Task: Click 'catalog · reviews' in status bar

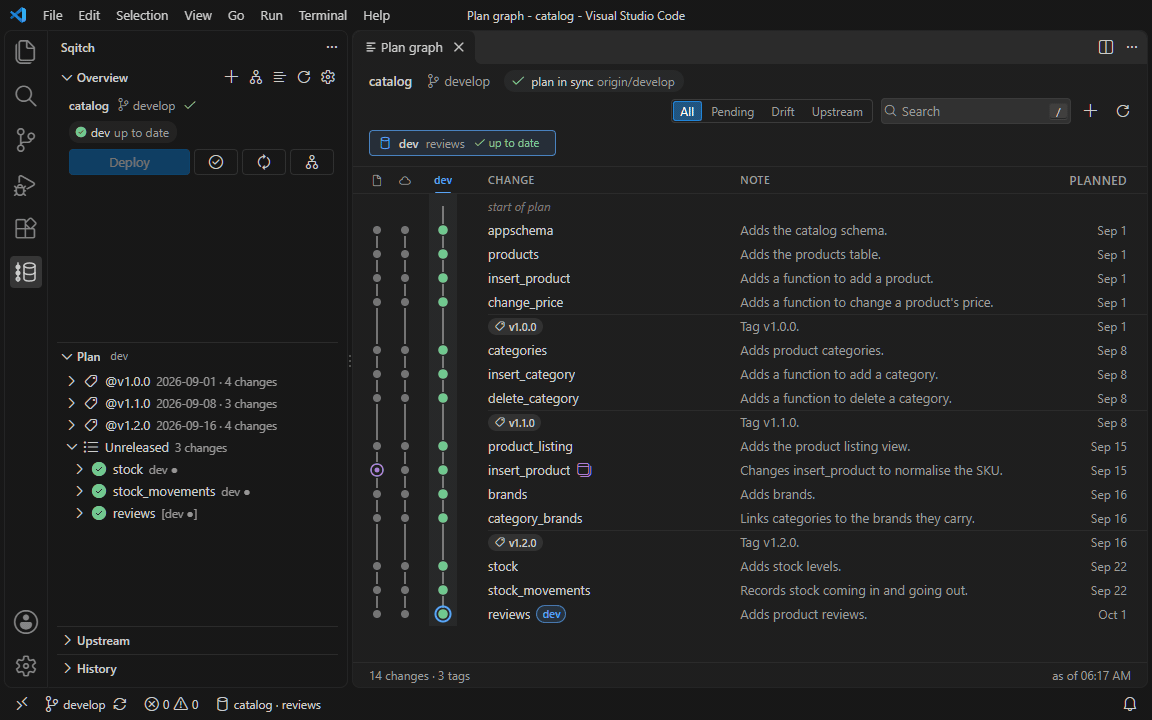Action: [x=269, y=705]
